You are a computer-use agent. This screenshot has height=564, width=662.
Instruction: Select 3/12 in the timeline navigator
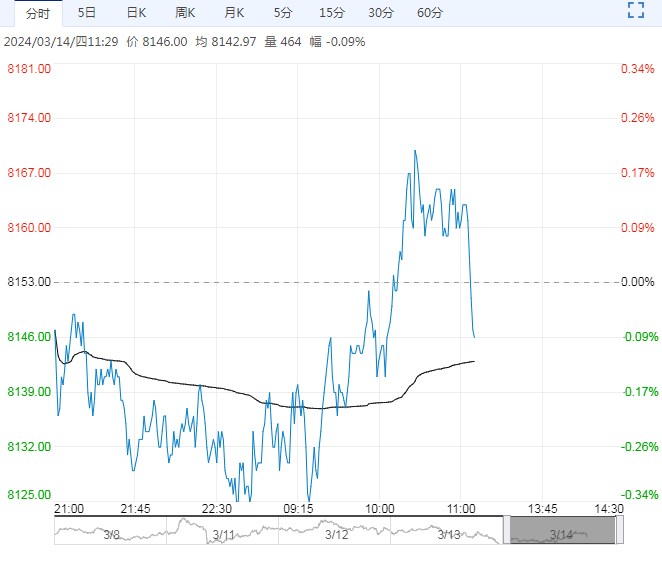[336, 536]
